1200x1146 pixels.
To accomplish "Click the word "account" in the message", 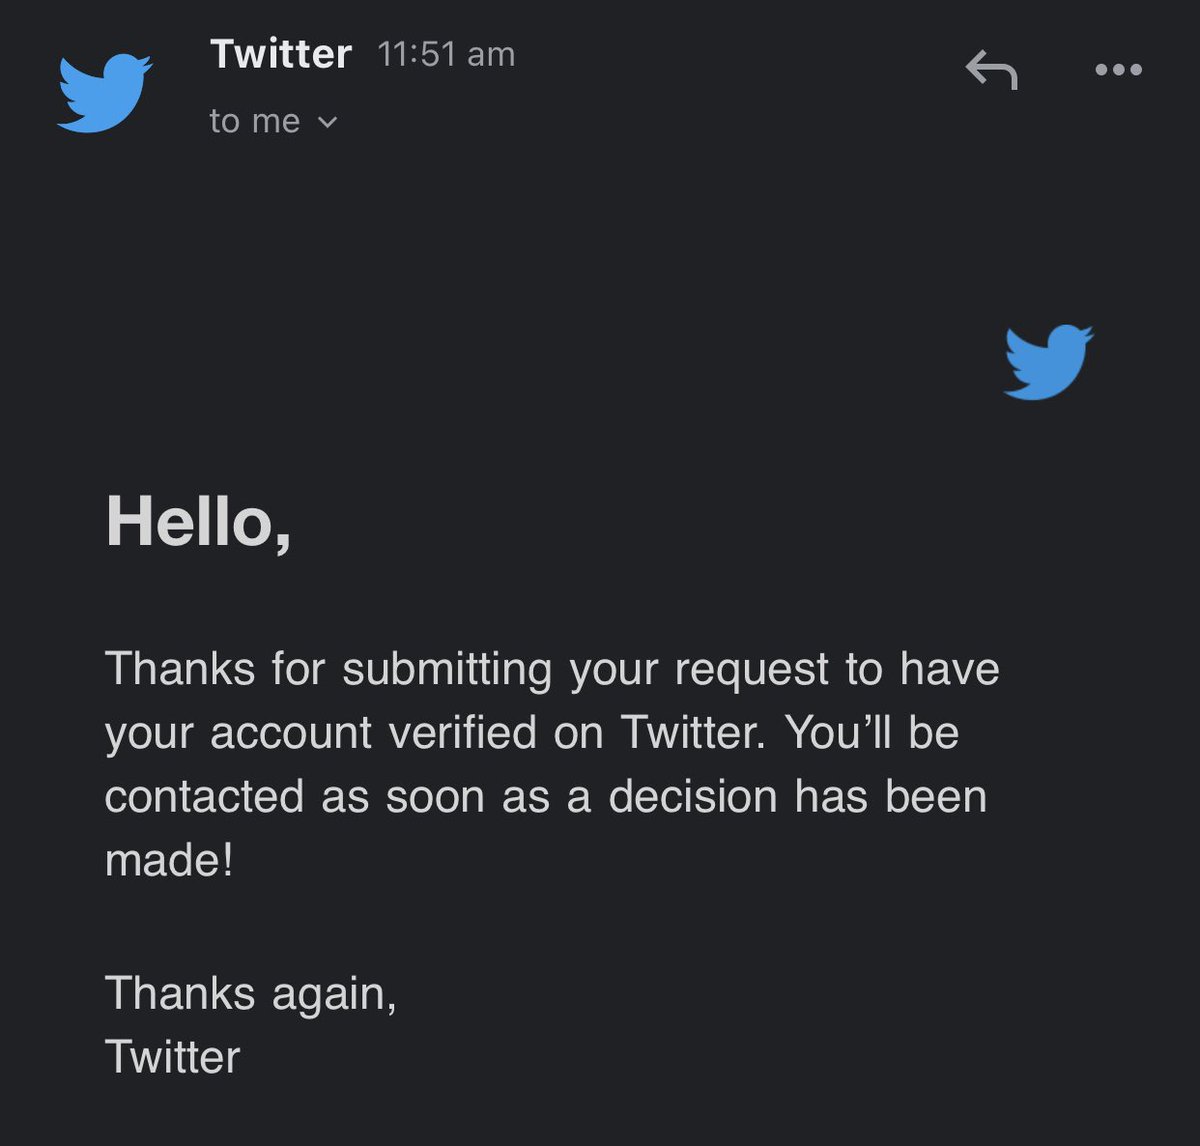I will click(291, 733).
